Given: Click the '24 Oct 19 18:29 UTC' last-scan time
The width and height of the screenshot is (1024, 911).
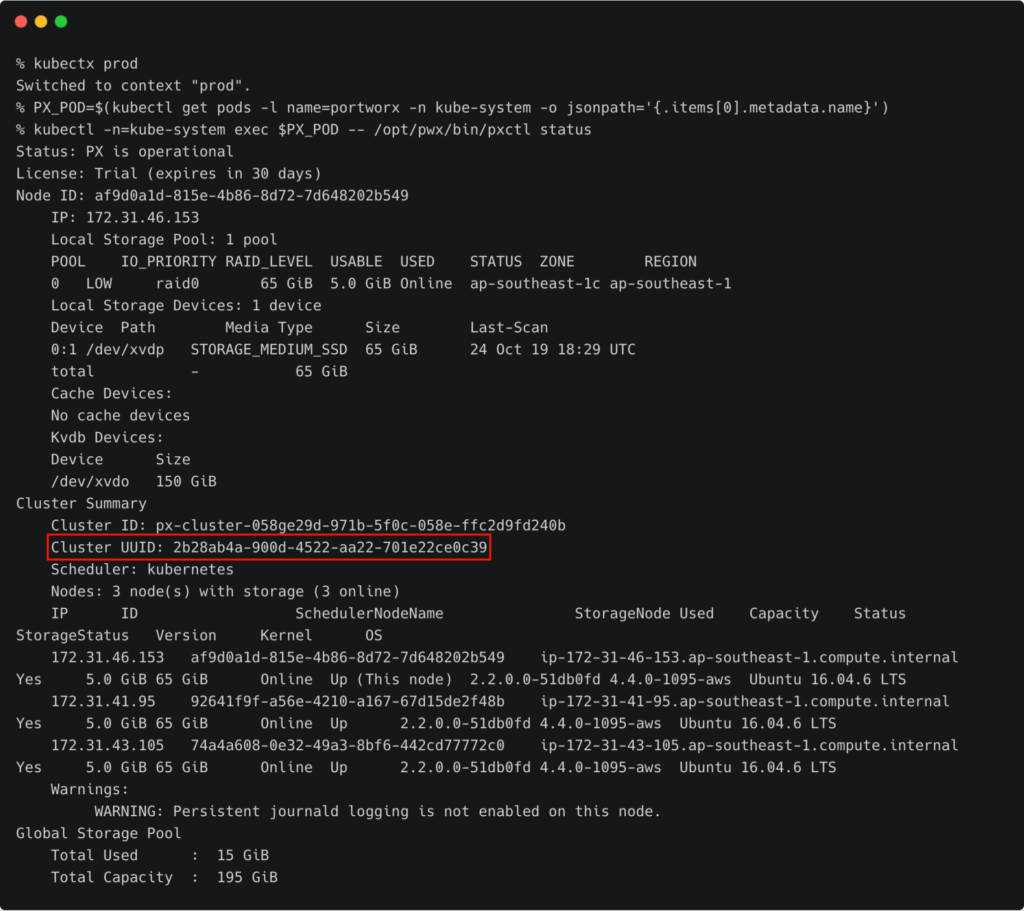Looking at the screenshot, I should (552, 350).
